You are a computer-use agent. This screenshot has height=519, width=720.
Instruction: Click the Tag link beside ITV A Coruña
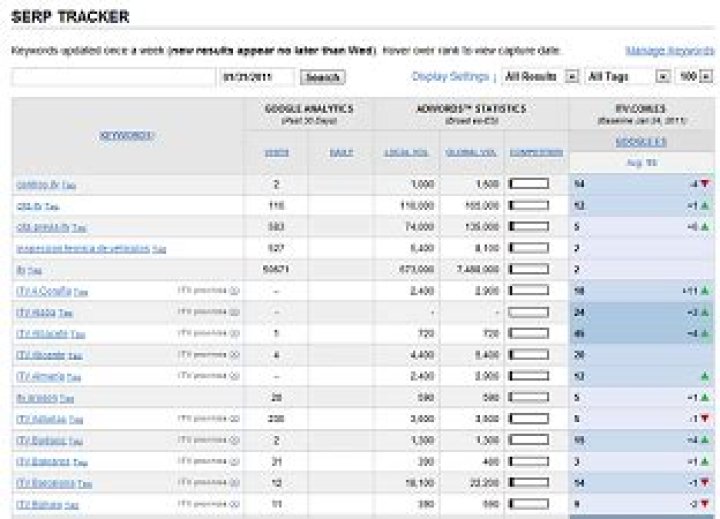[x=81, y=292]
